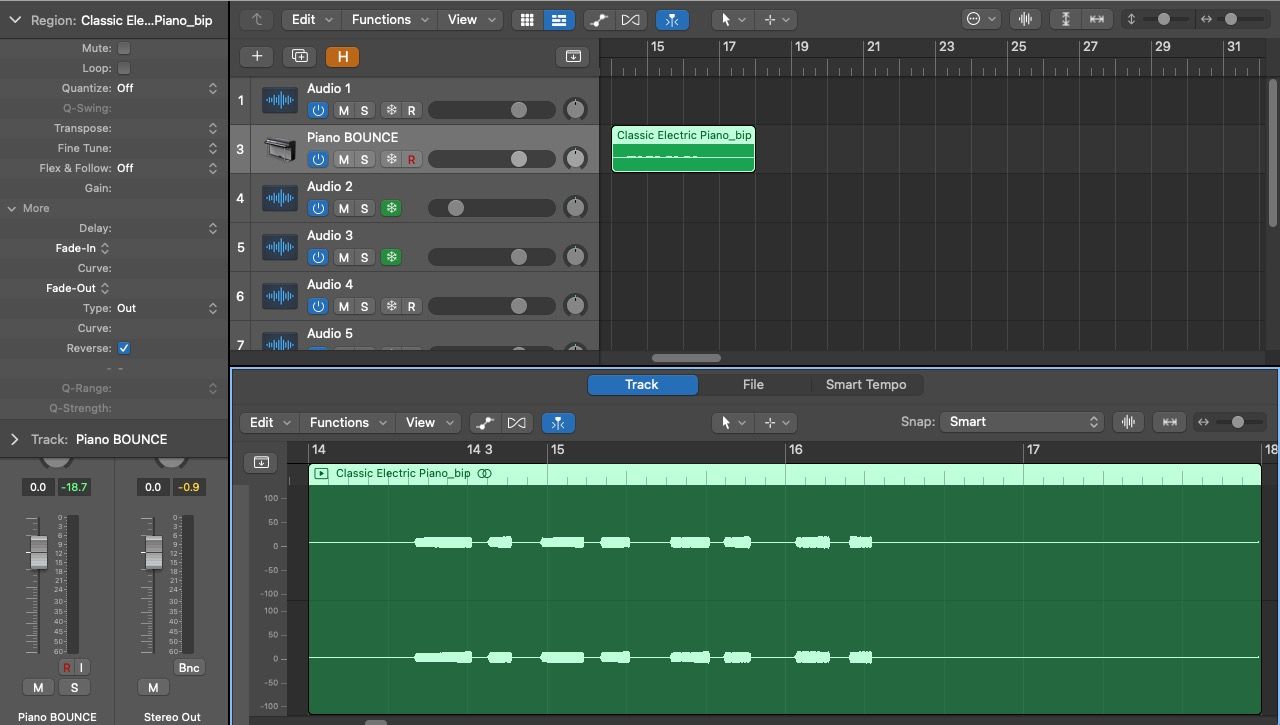The height and width of the screenshot is (725, 1280).
Task: Open the Snap Smart dropdown in the editor
Action: point(1022,421)
